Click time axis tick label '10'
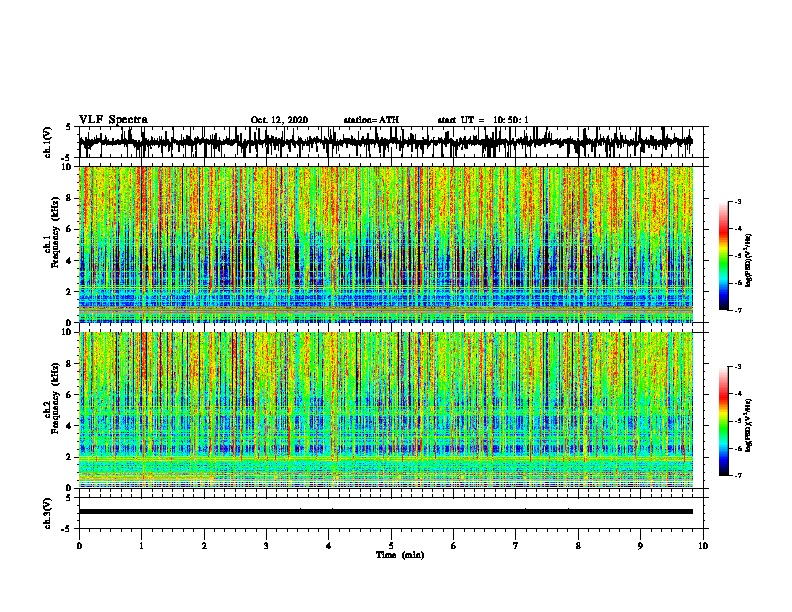Image resolution: width=792 pixels, height=612 pixels. pos(703,546)
